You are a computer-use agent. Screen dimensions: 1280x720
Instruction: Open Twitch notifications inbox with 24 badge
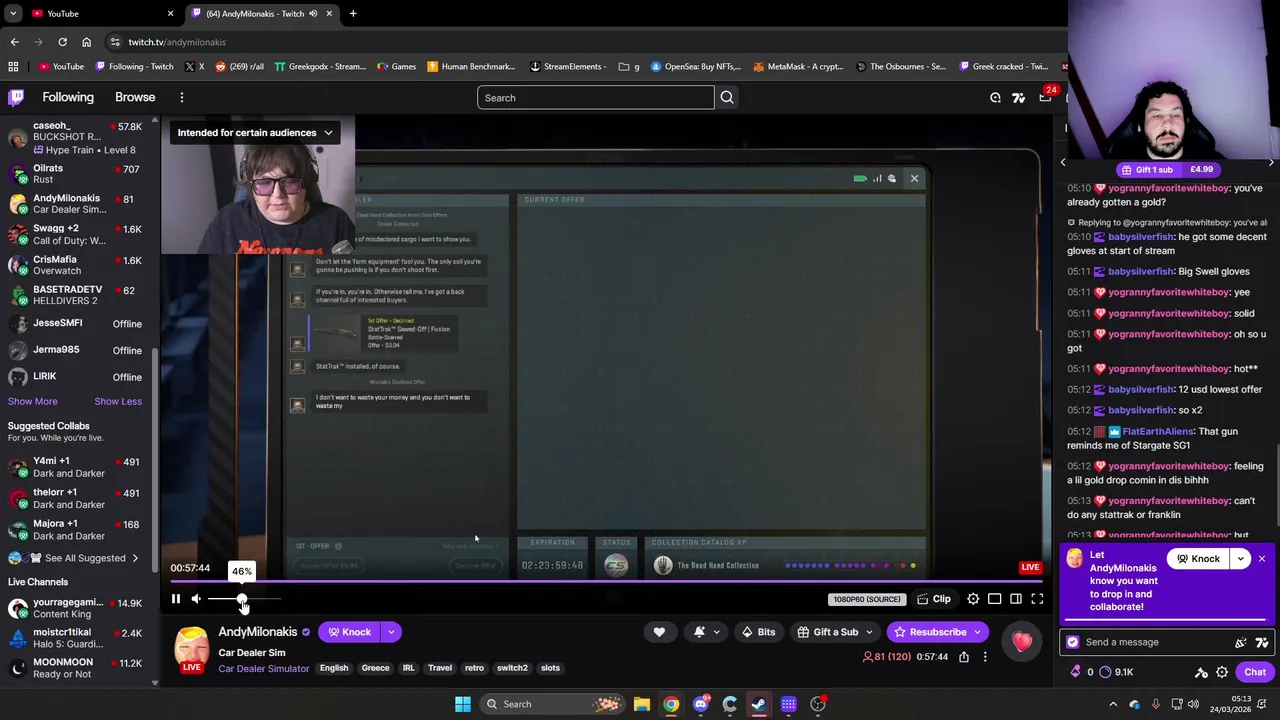point(1045,97)
